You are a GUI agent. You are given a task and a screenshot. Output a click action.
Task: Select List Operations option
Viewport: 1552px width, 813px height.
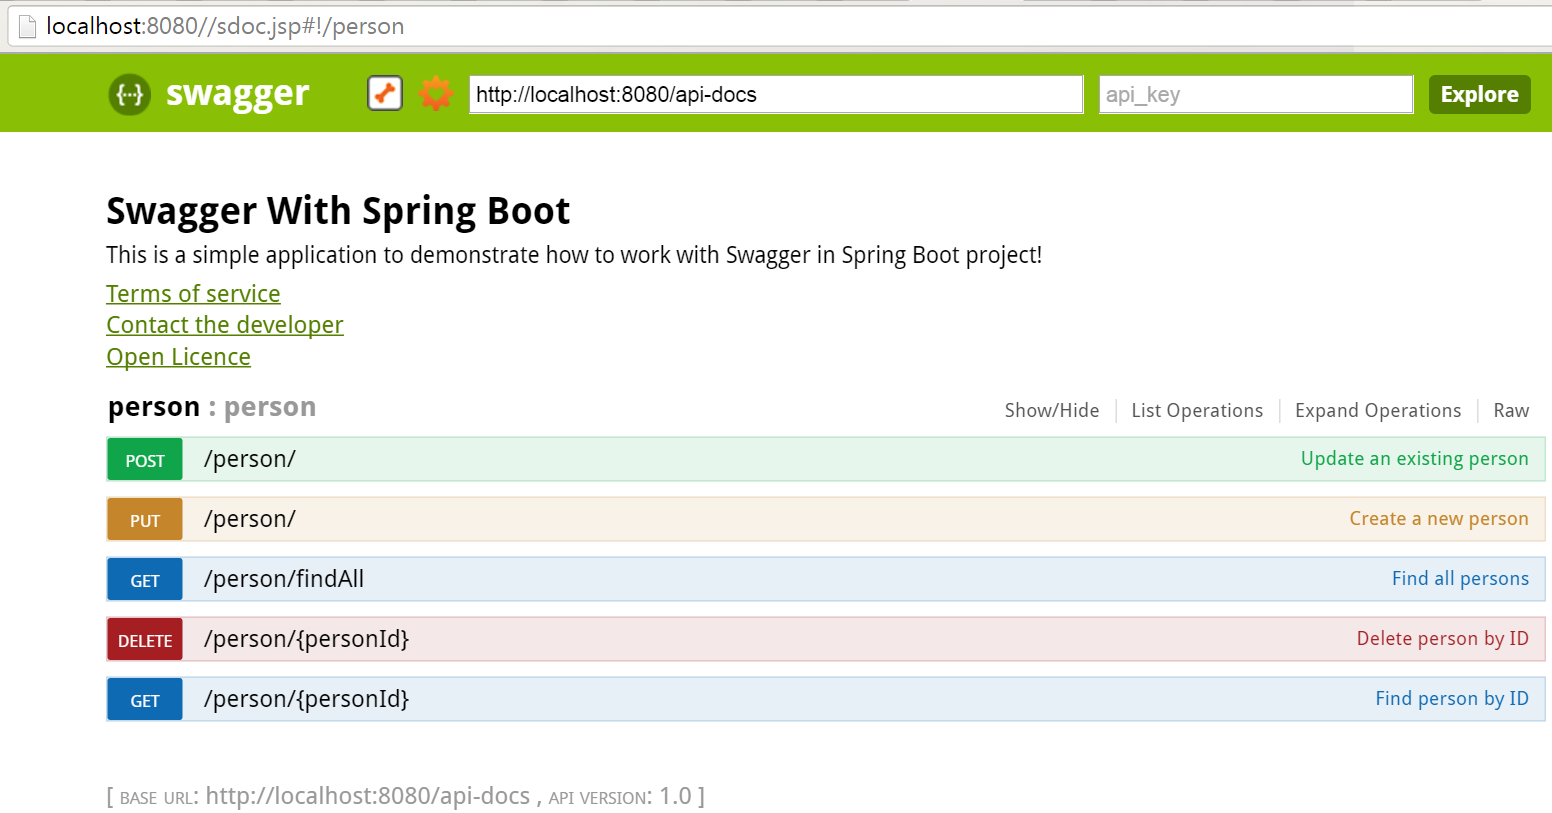pyautogui.click(x=1197, y=410)
